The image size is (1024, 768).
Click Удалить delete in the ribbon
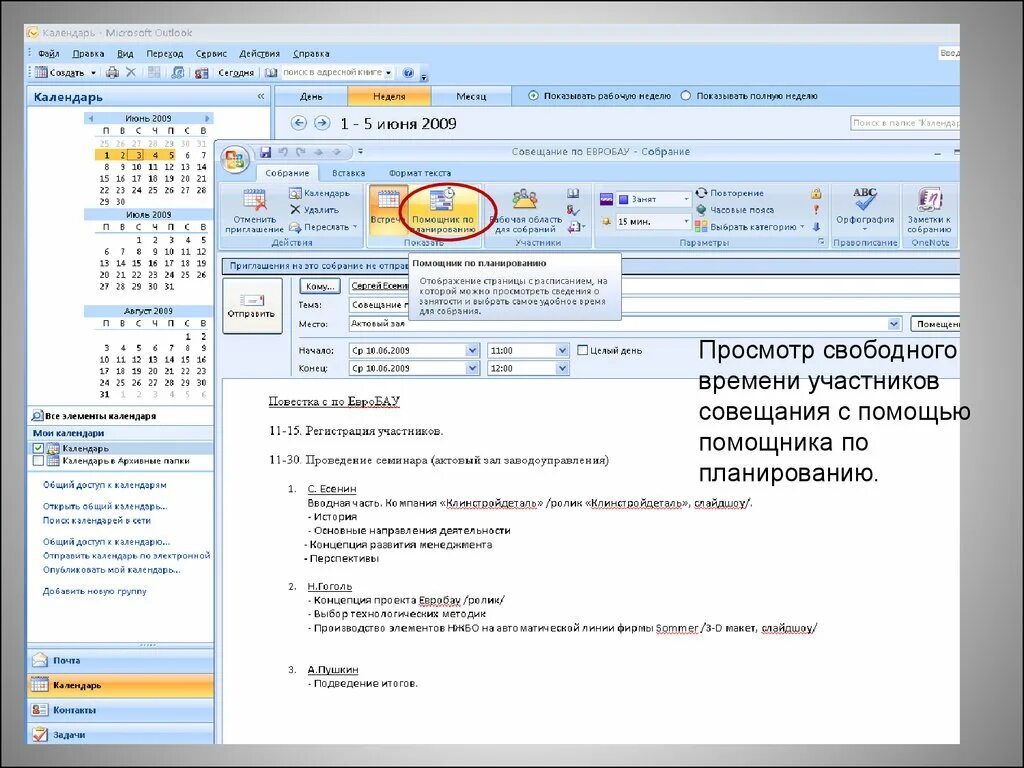(x=314, y=210)
